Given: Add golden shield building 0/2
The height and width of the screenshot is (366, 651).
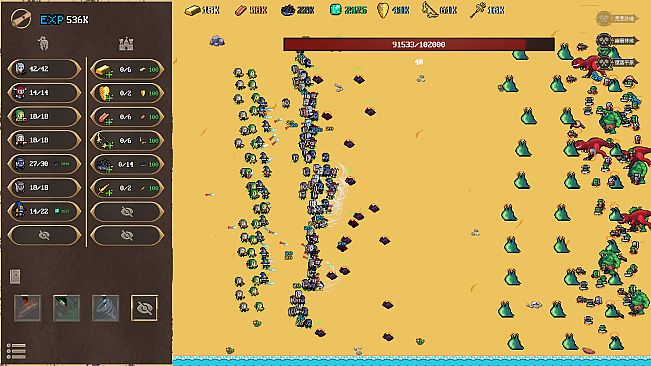Looking at the screenshot, I should 127,93.
